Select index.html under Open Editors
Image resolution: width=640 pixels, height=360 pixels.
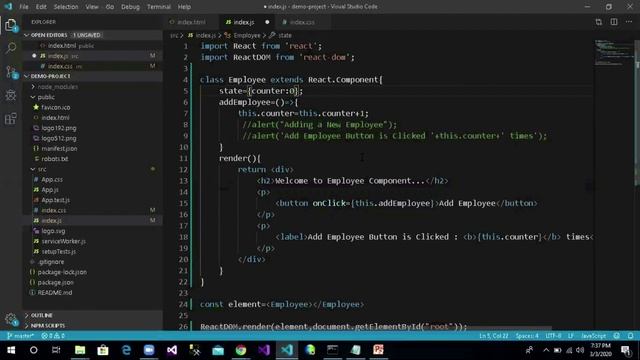(71, 46)
